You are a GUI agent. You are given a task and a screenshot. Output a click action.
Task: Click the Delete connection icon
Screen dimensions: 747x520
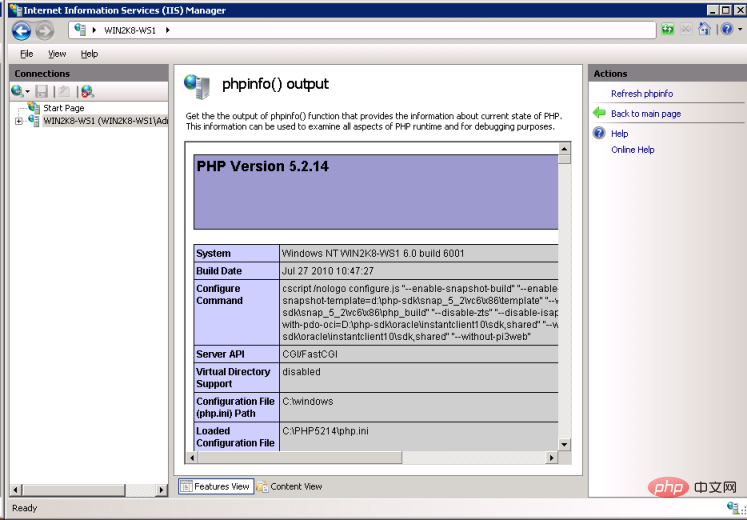(87, 91)
